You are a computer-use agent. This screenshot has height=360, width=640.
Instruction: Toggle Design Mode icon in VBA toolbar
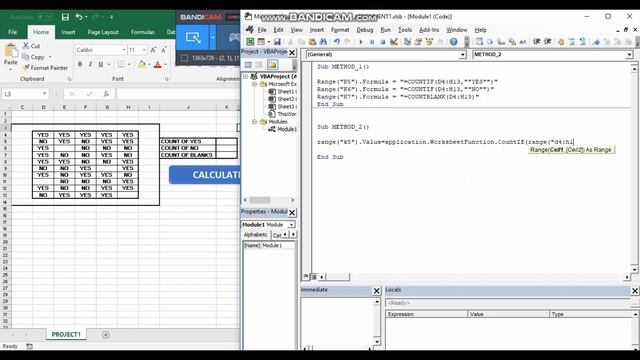click(394, 42)
